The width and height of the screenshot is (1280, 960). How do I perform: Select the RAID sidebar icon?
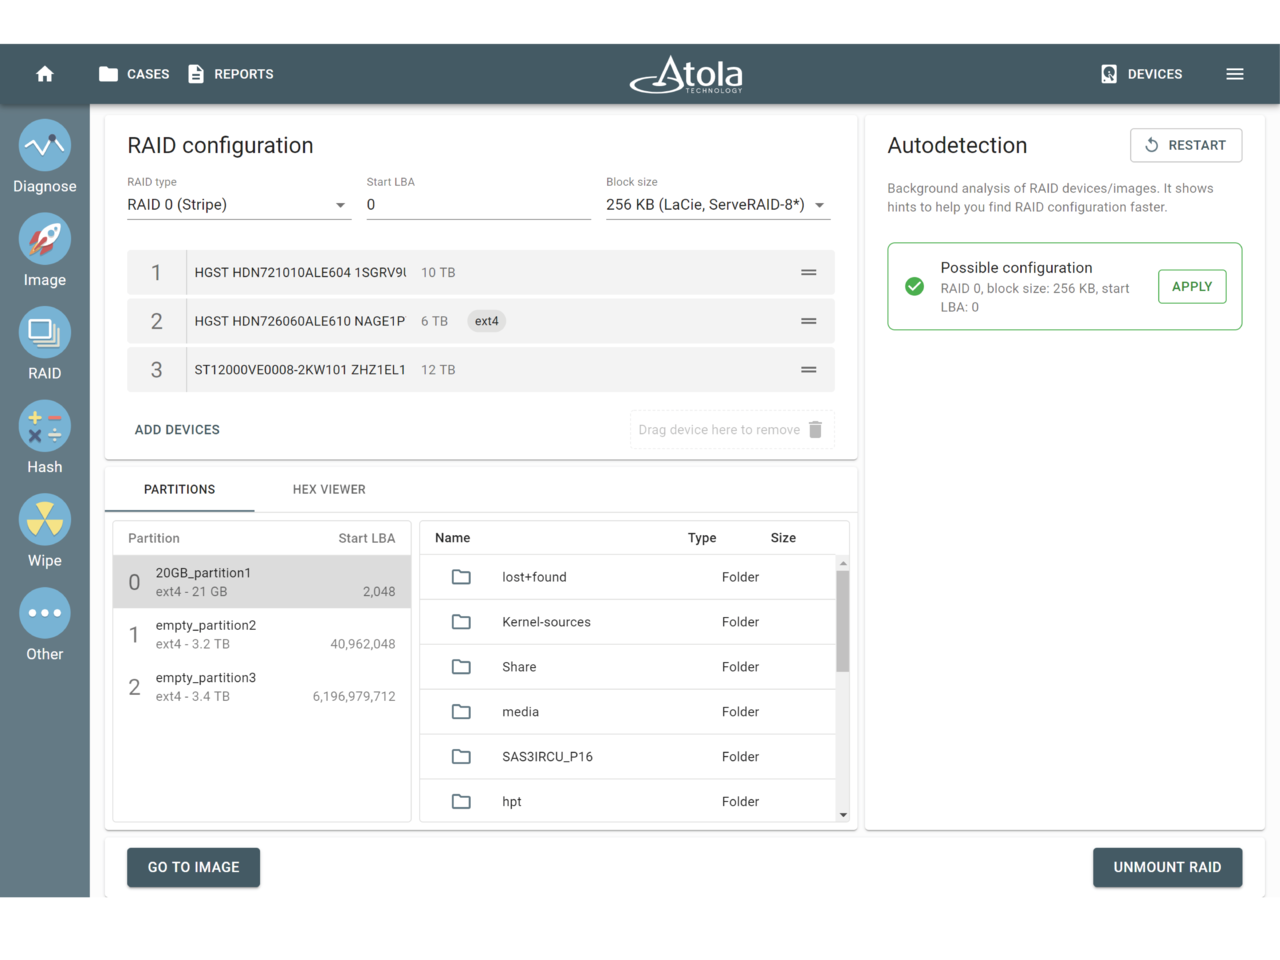pyautogui.click(x=45, y=333)
